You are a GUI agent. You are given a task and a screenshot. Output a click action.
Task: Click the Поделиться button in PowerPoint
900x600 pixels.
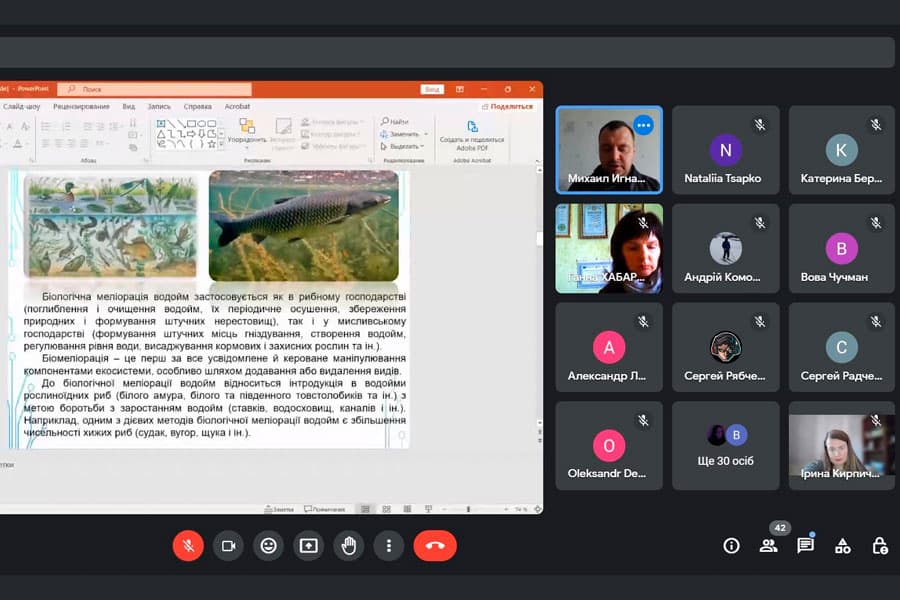pos(508,106)
